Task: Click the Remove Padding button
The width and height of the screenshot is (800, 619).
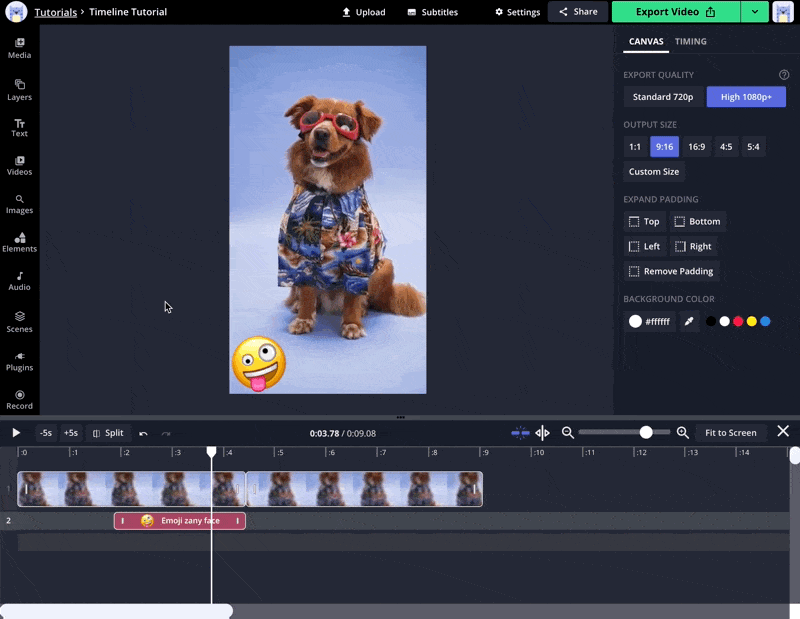Action: tap(671, 271)
